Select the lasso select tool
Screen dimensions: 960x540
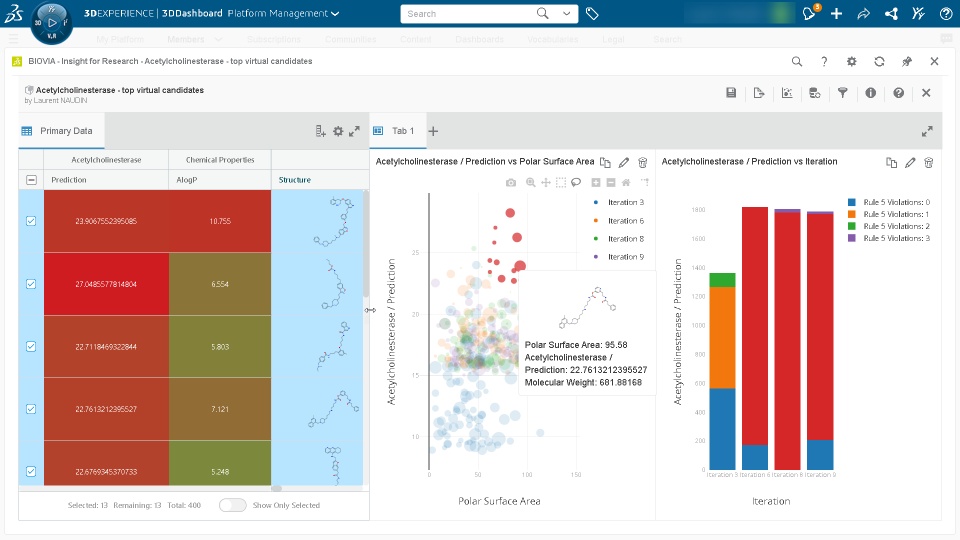(576, 182)
